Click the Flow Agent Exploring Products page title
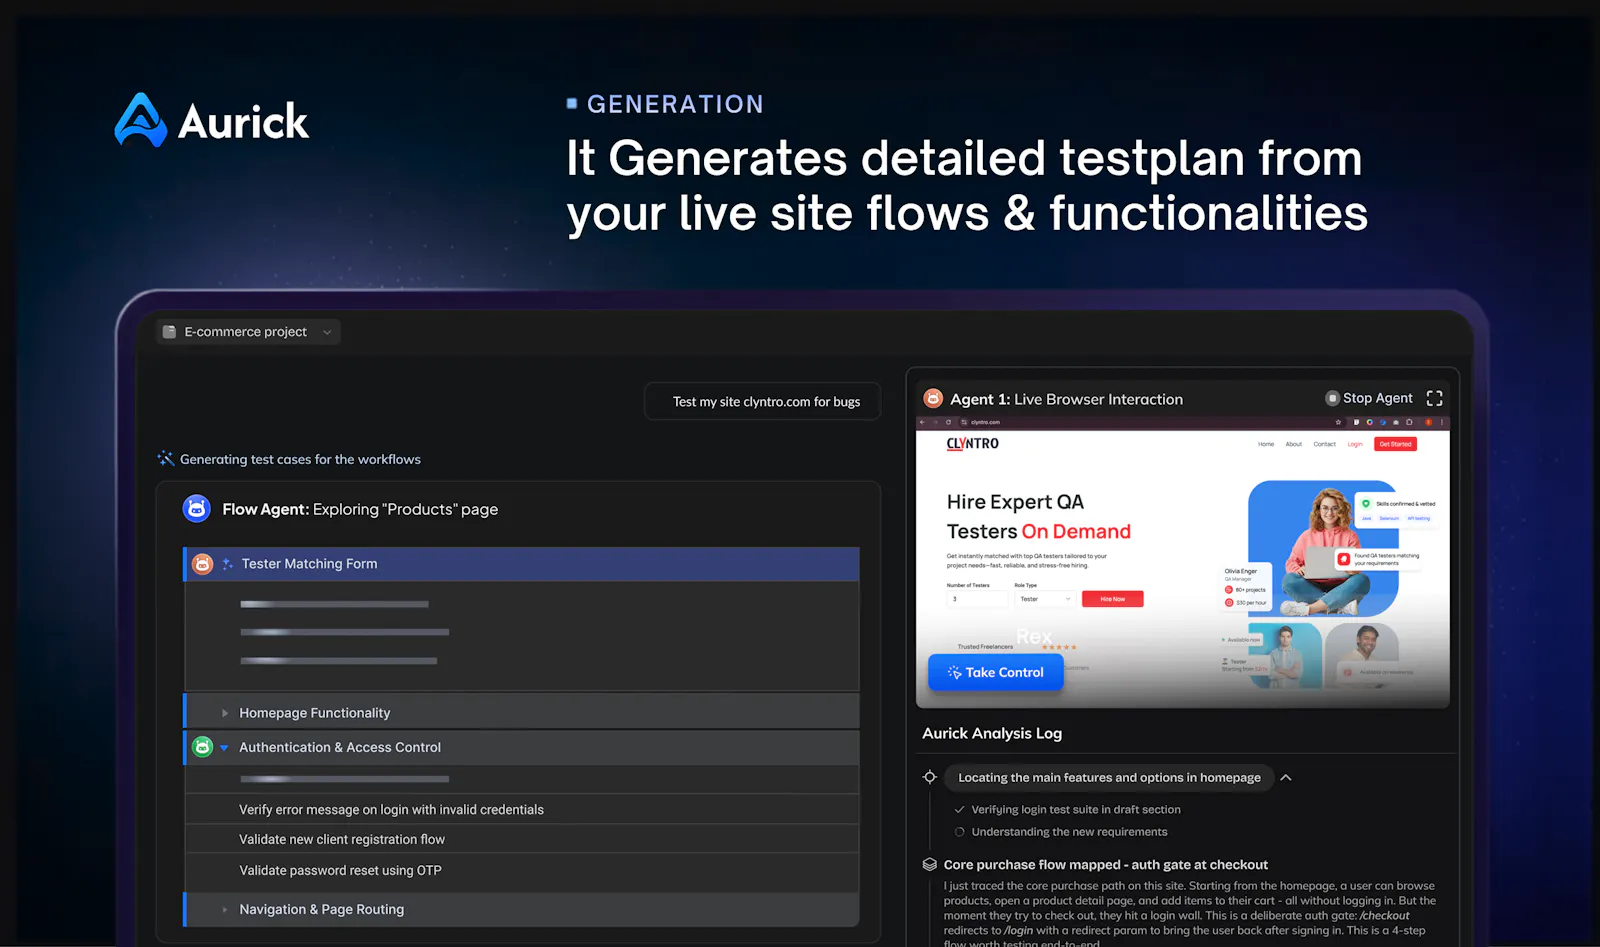This screenshot has width=1600, height=947. click(x=360, y=509)
